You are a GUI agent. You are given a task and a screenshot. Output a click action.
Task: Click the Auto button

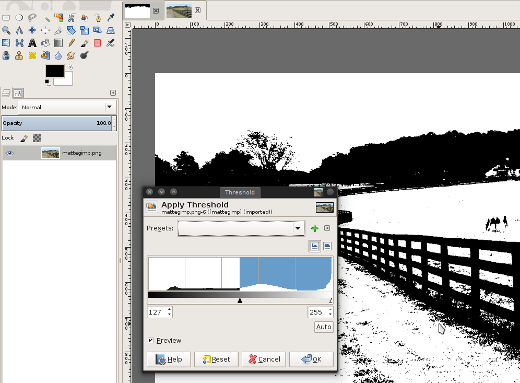click(324, 327)
